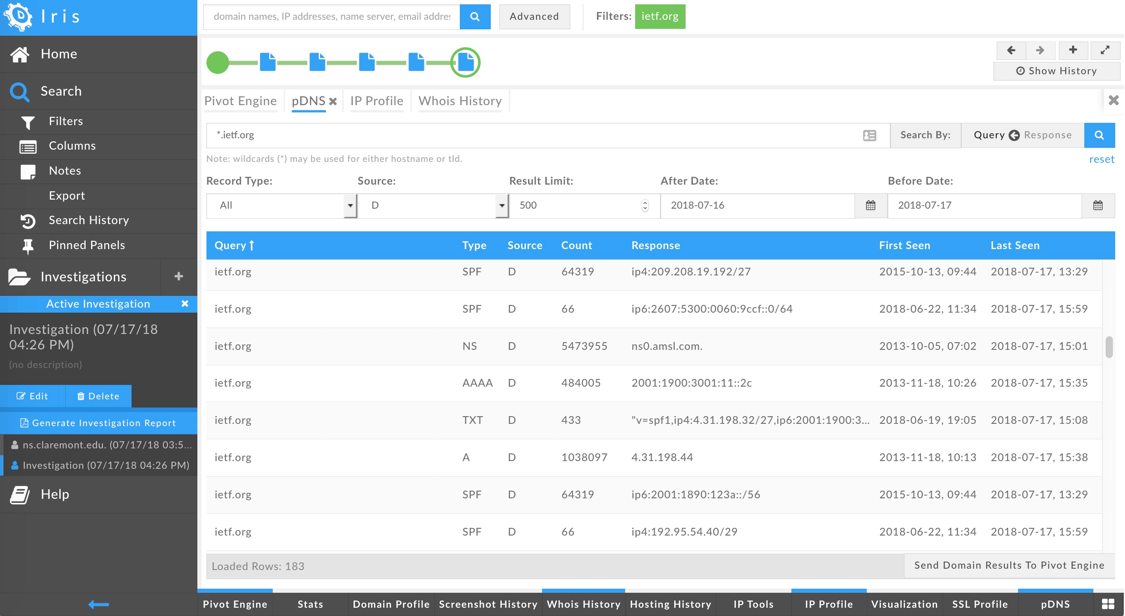
Task: Click the ns0.amsl.com. response cell
Action: coord(667,346)
